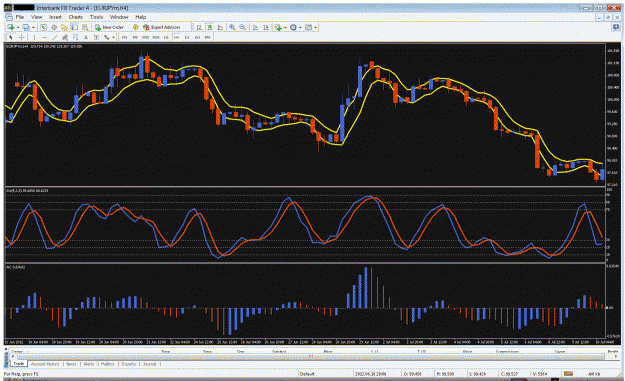This screenshot has height=381, width=625.
Task: Select the Vertical Line tool
Action: [x=34, y=37]
